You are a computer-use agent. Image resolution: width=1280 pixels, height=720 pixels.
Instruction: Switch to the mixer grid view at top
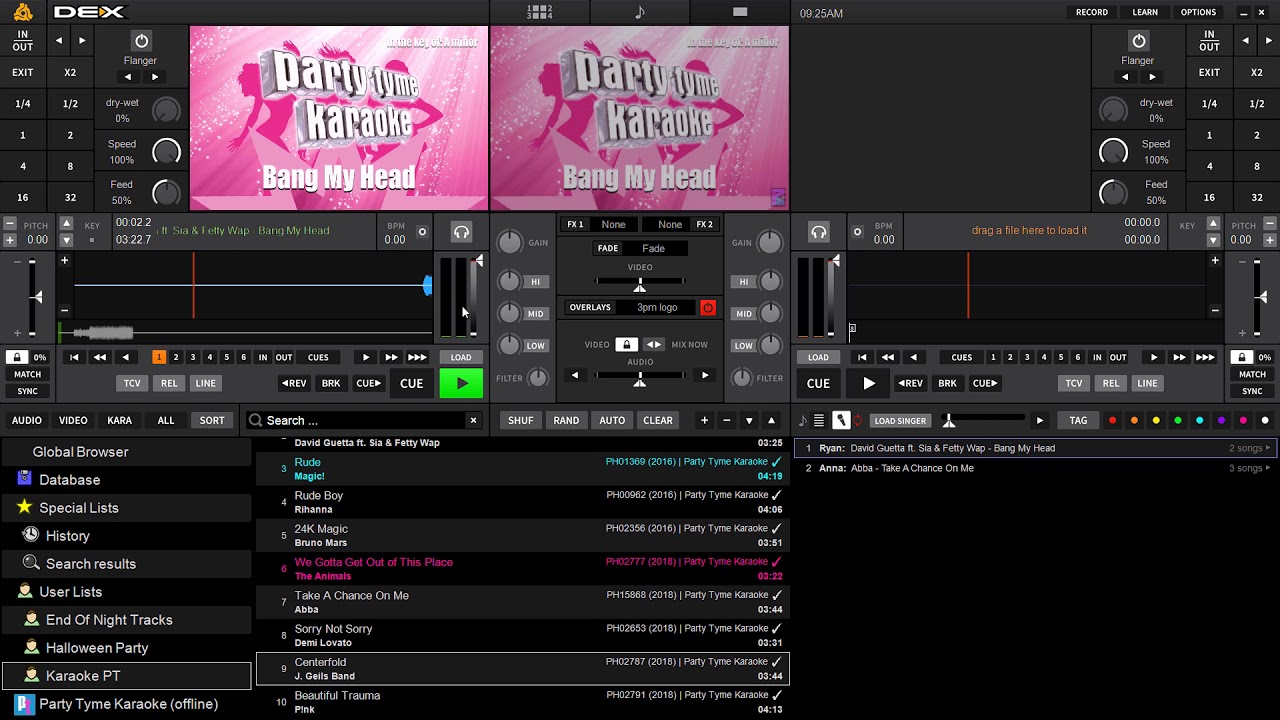pyautogui.click(x=540, y=12)
